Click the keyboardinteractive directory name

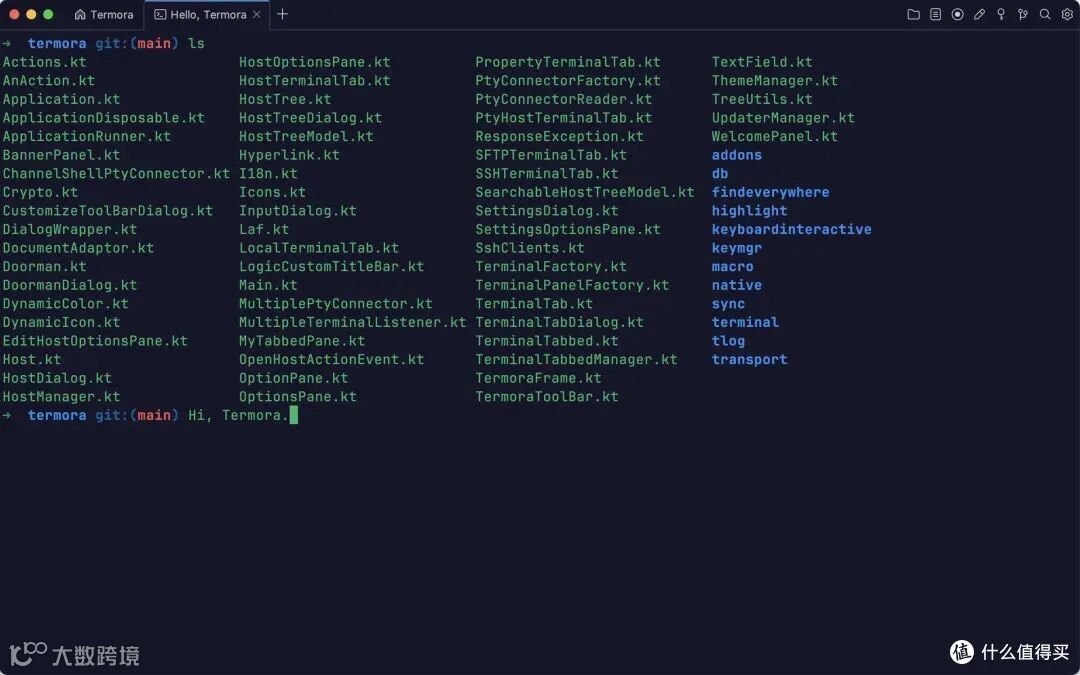tap(792, 229)
